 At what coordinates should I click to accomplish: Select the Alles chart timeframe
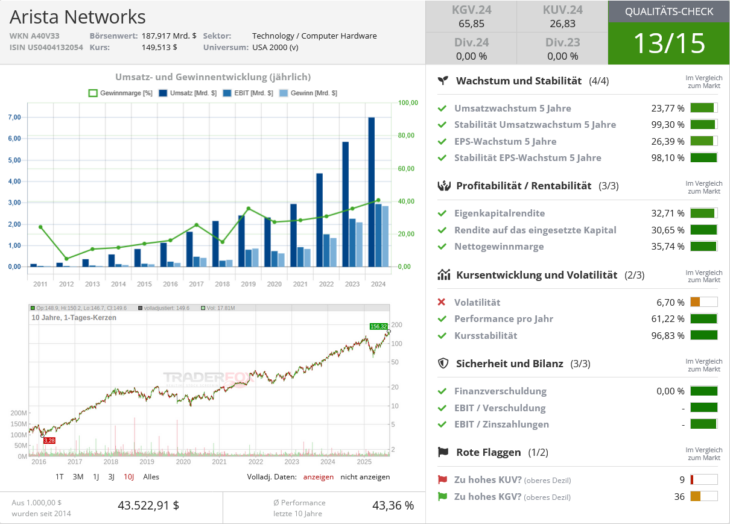click(151, 477)
